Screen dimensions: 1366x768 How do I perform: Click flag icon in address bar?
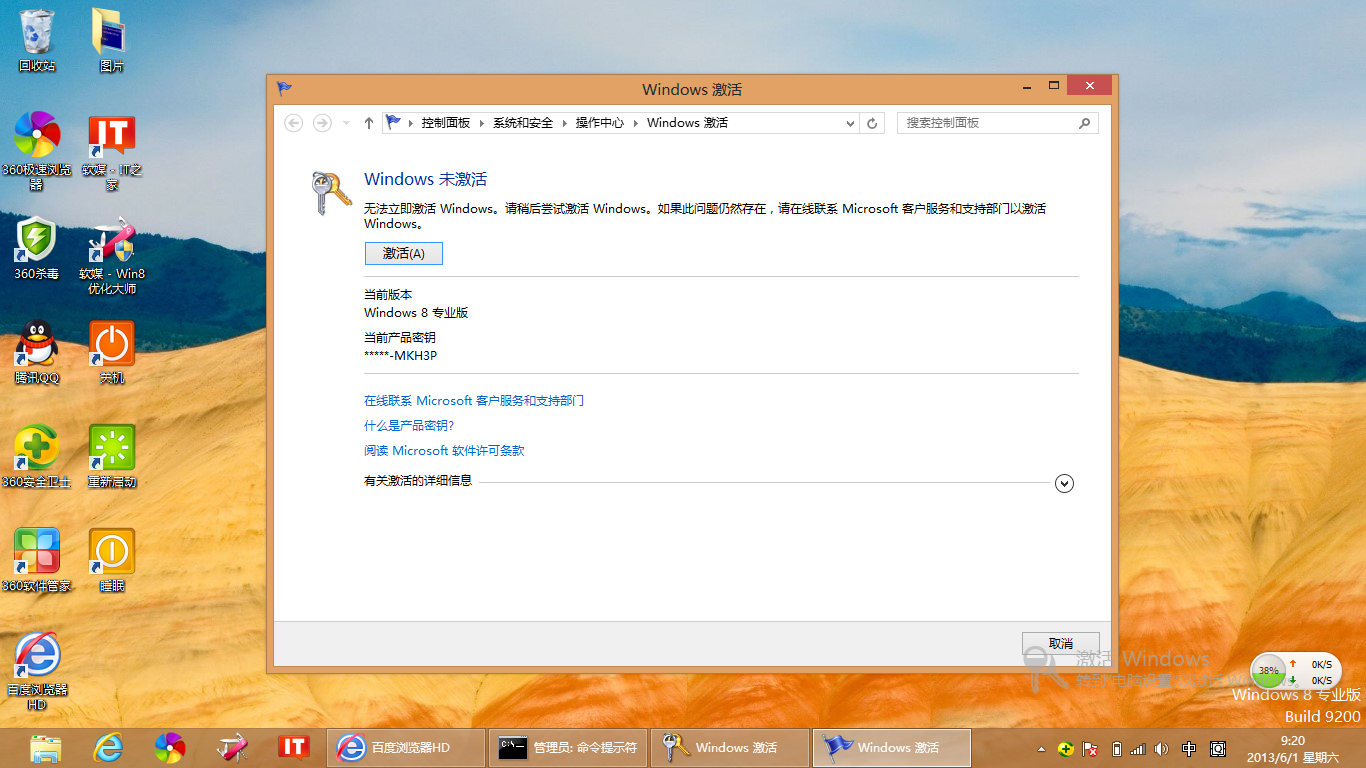click(394, 122)
